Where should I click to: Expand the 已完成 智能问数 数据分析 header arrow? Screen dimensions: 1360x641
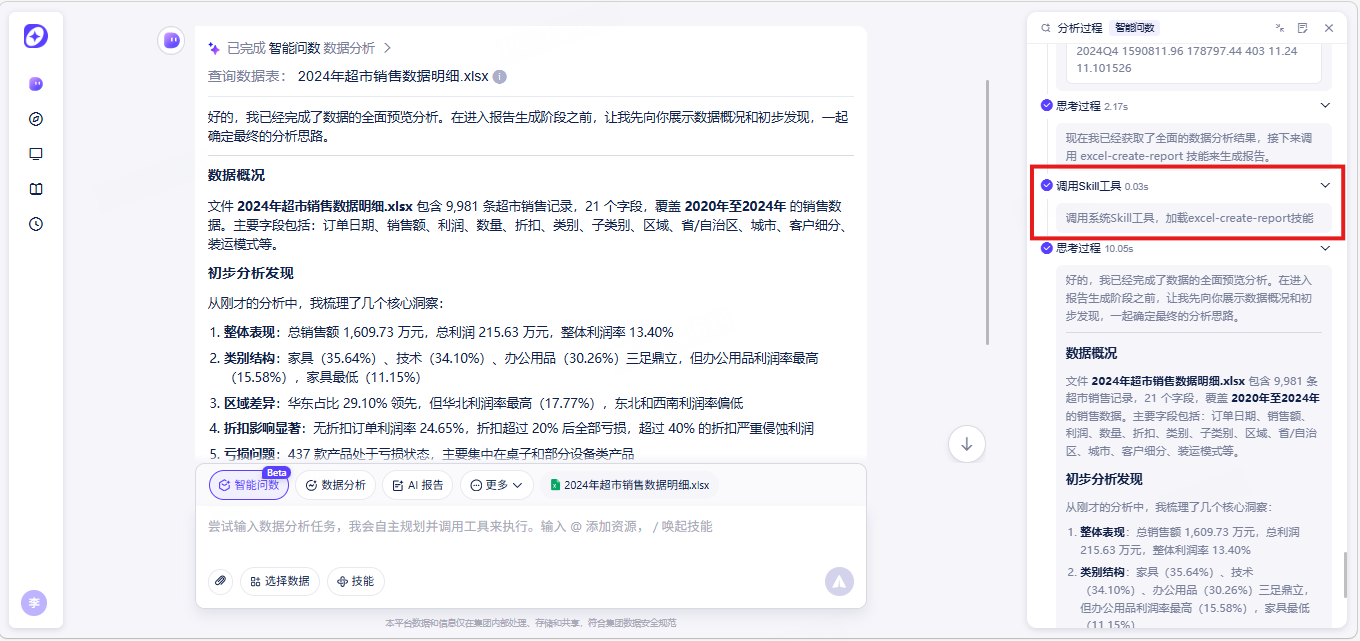[x=387, y=48]
